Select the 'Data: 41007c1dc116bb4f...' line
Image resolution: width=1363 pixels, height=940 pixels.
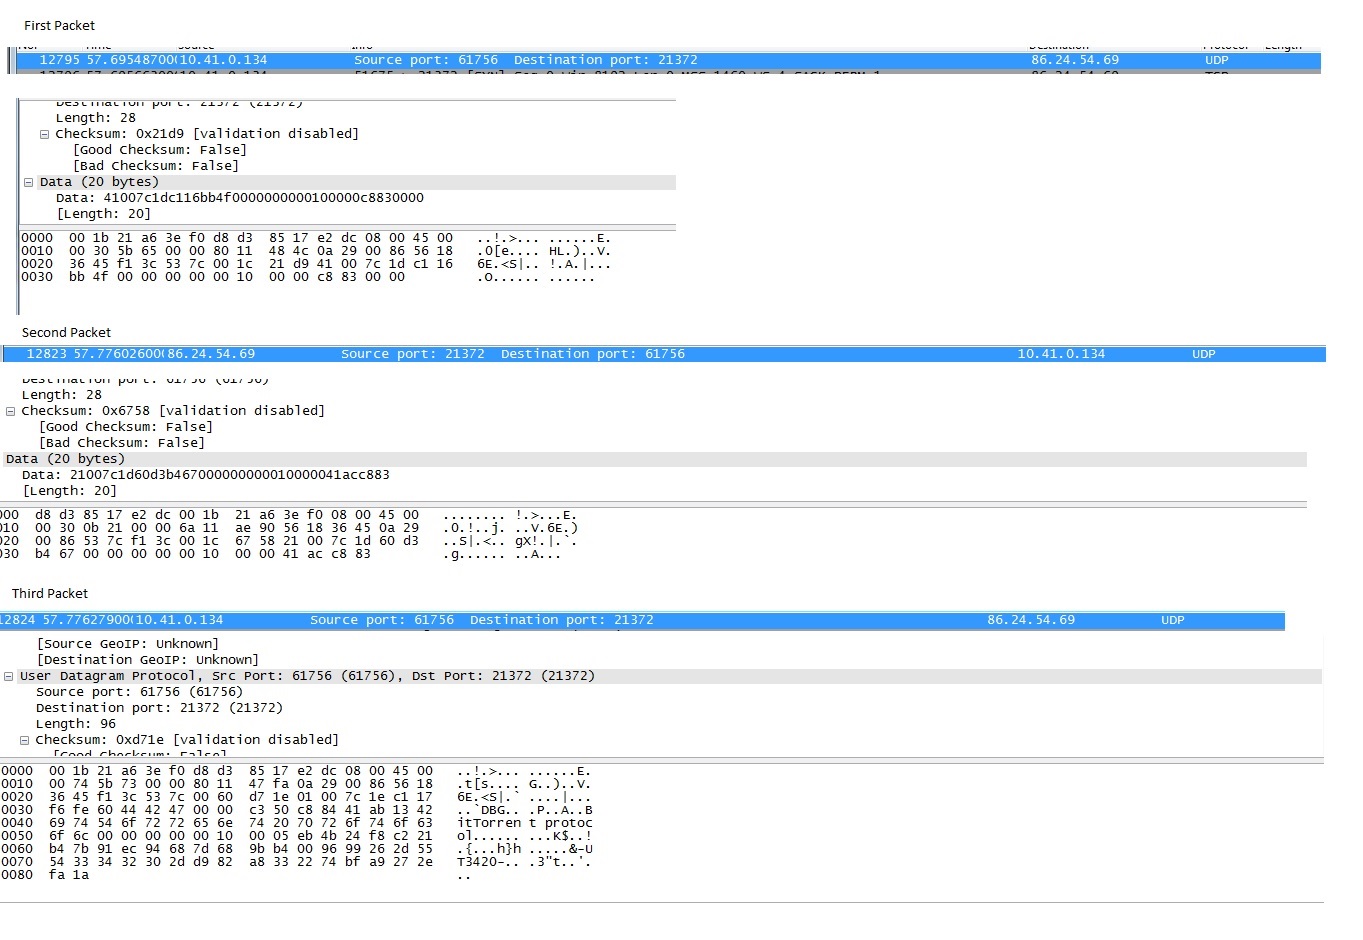pos(240,198)
